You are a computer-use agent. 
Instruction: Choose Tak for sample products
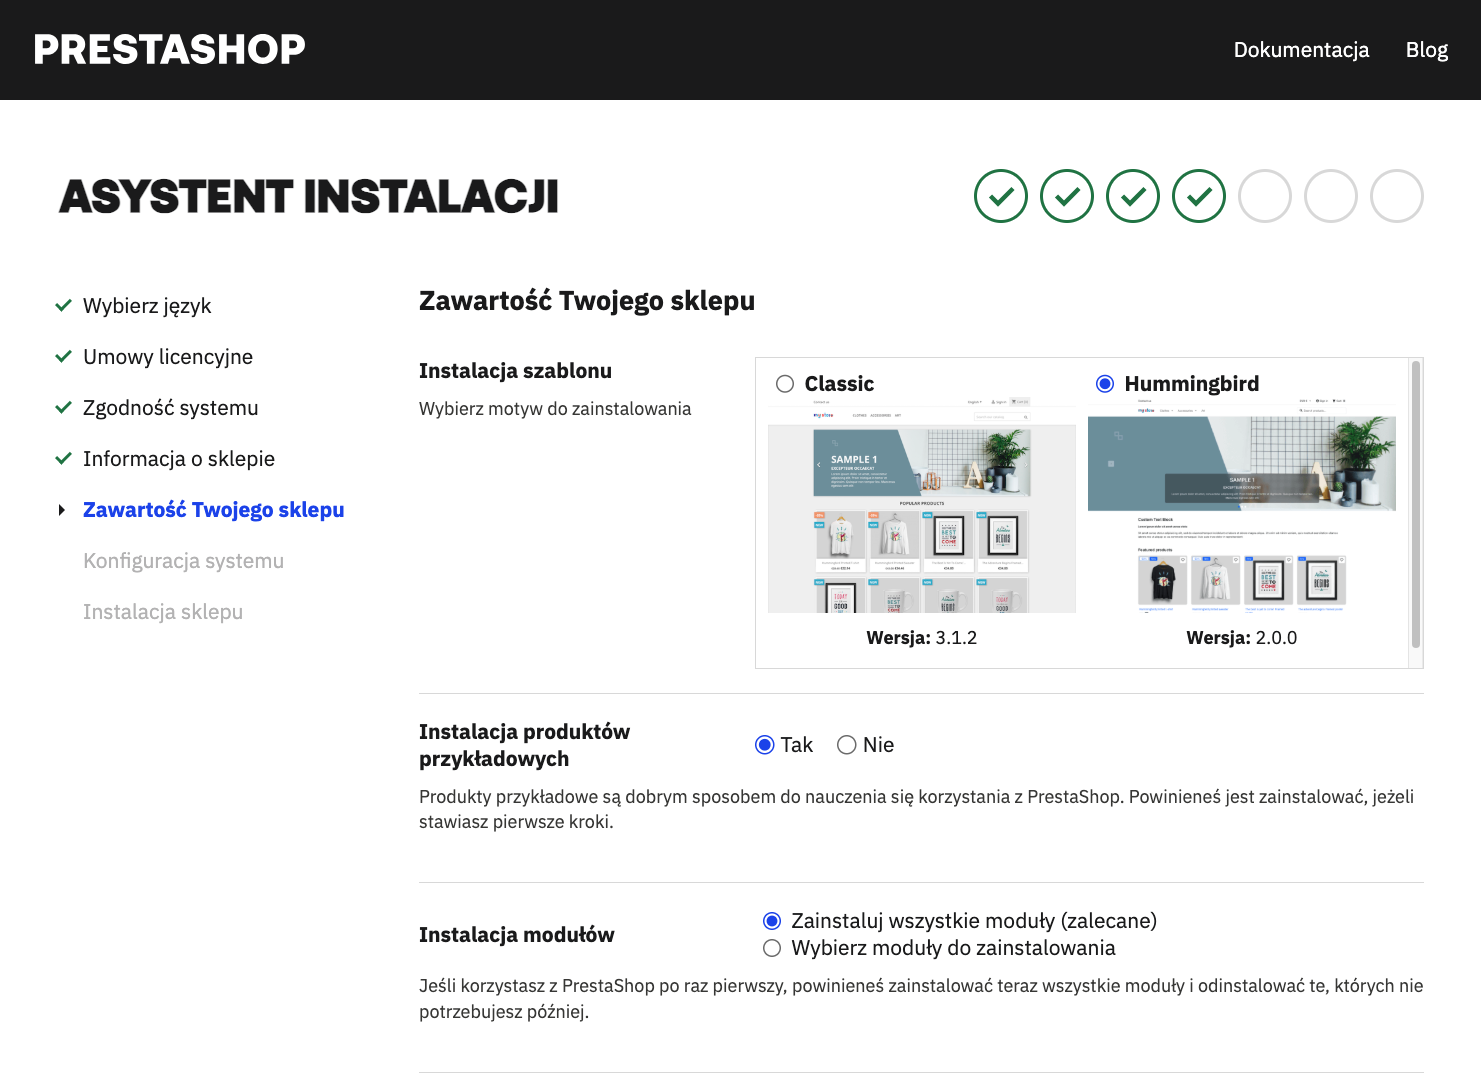coord(765,745)
